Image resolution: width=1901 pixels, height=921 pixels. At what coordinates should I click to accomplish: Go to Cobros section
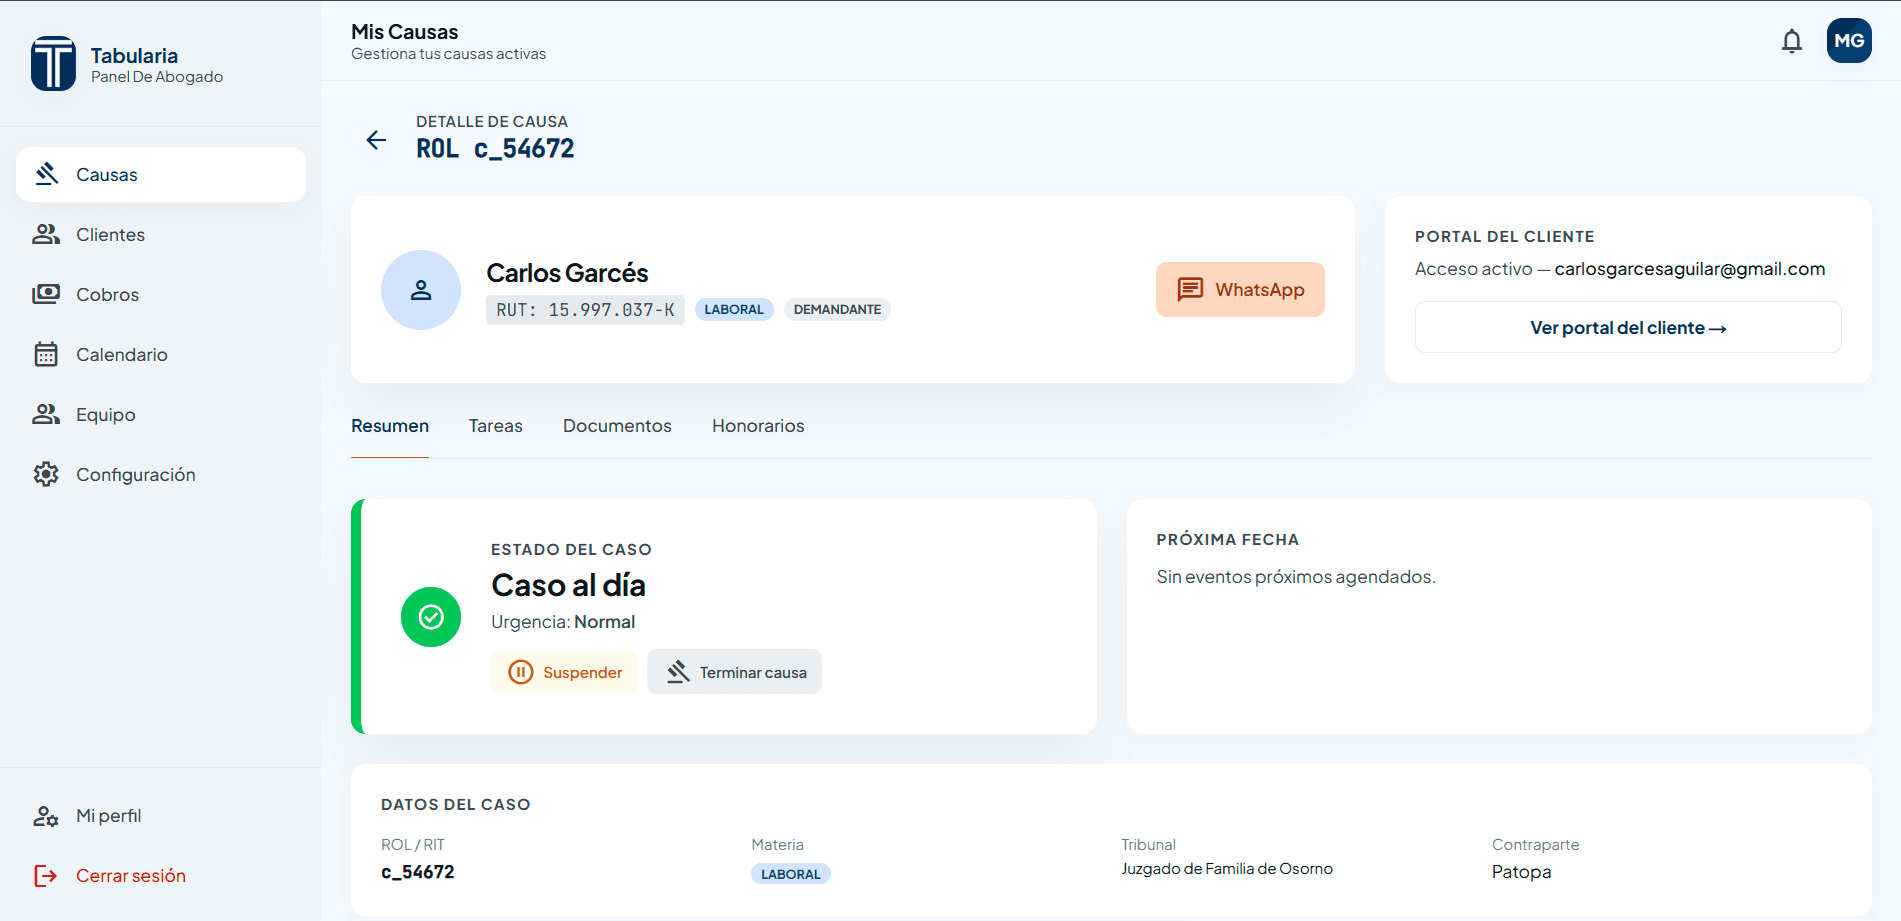(x=161, y=295)
